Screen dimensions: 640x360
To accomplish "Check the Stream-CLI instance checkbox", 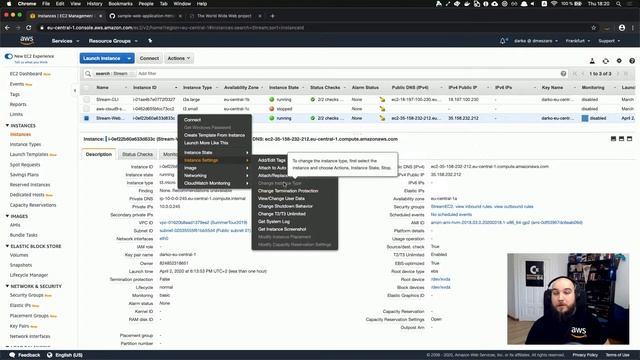I will tap(86, 99).
